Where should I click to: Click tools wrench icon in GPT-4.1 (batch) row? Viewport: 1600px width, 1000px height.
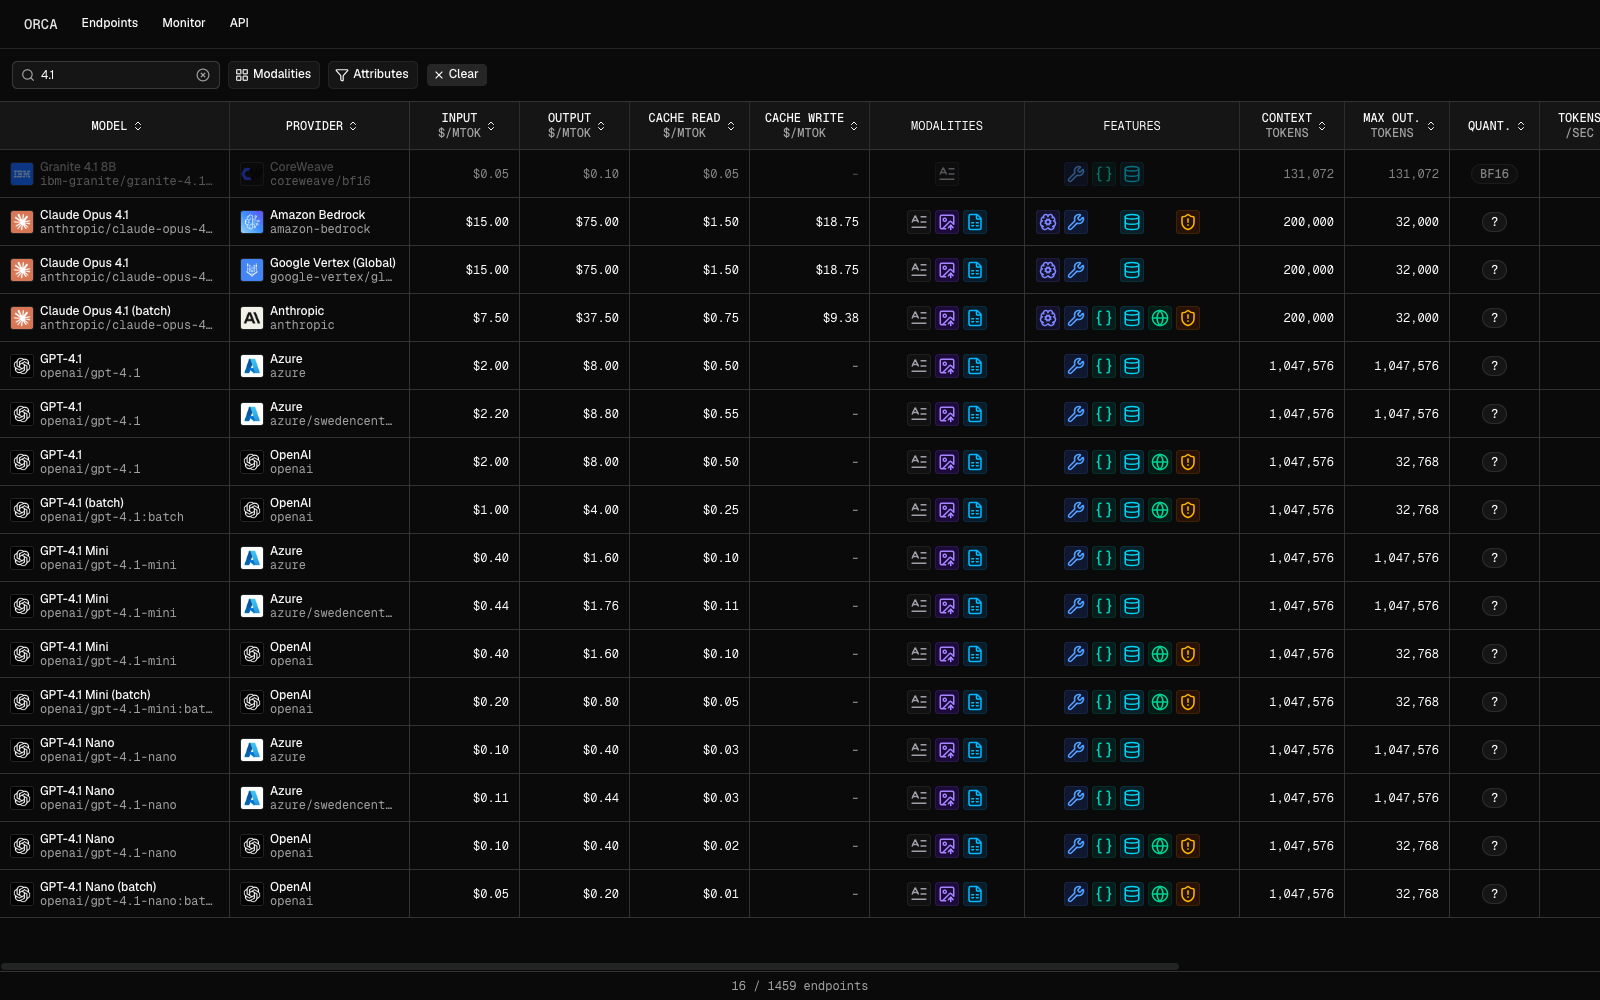coord(1076,510)
